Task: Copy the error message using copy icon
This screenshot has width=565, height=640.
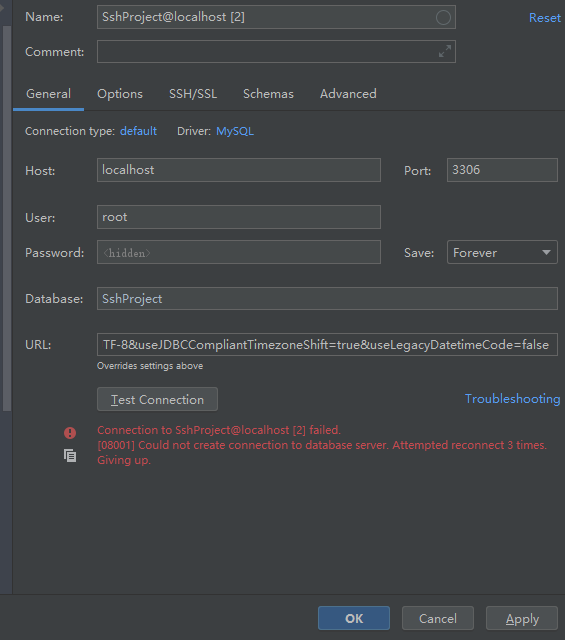Action: 70,456
